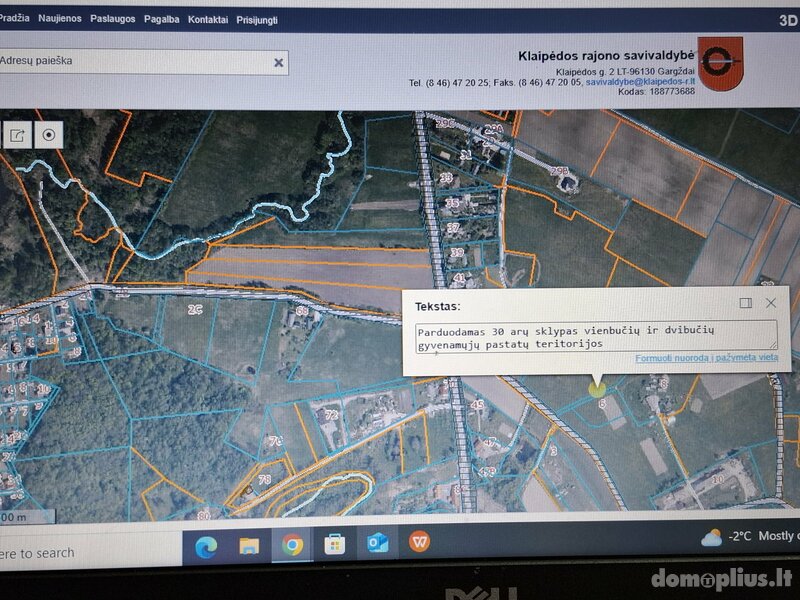
Task: Switch to 3D view
Action: pyautogui.click(x=788, y=20)
